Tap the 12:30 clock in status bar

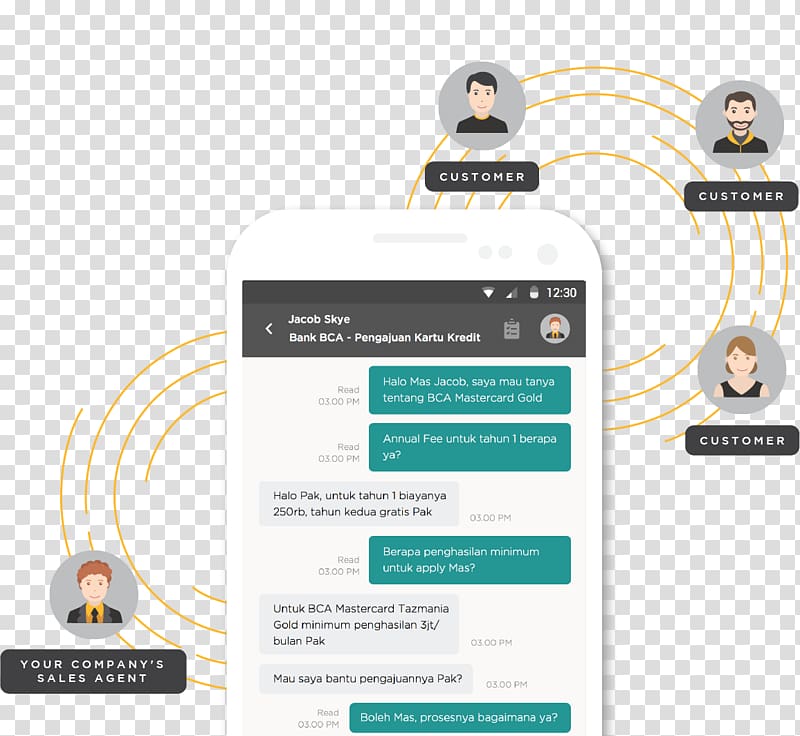click(561, 293)
